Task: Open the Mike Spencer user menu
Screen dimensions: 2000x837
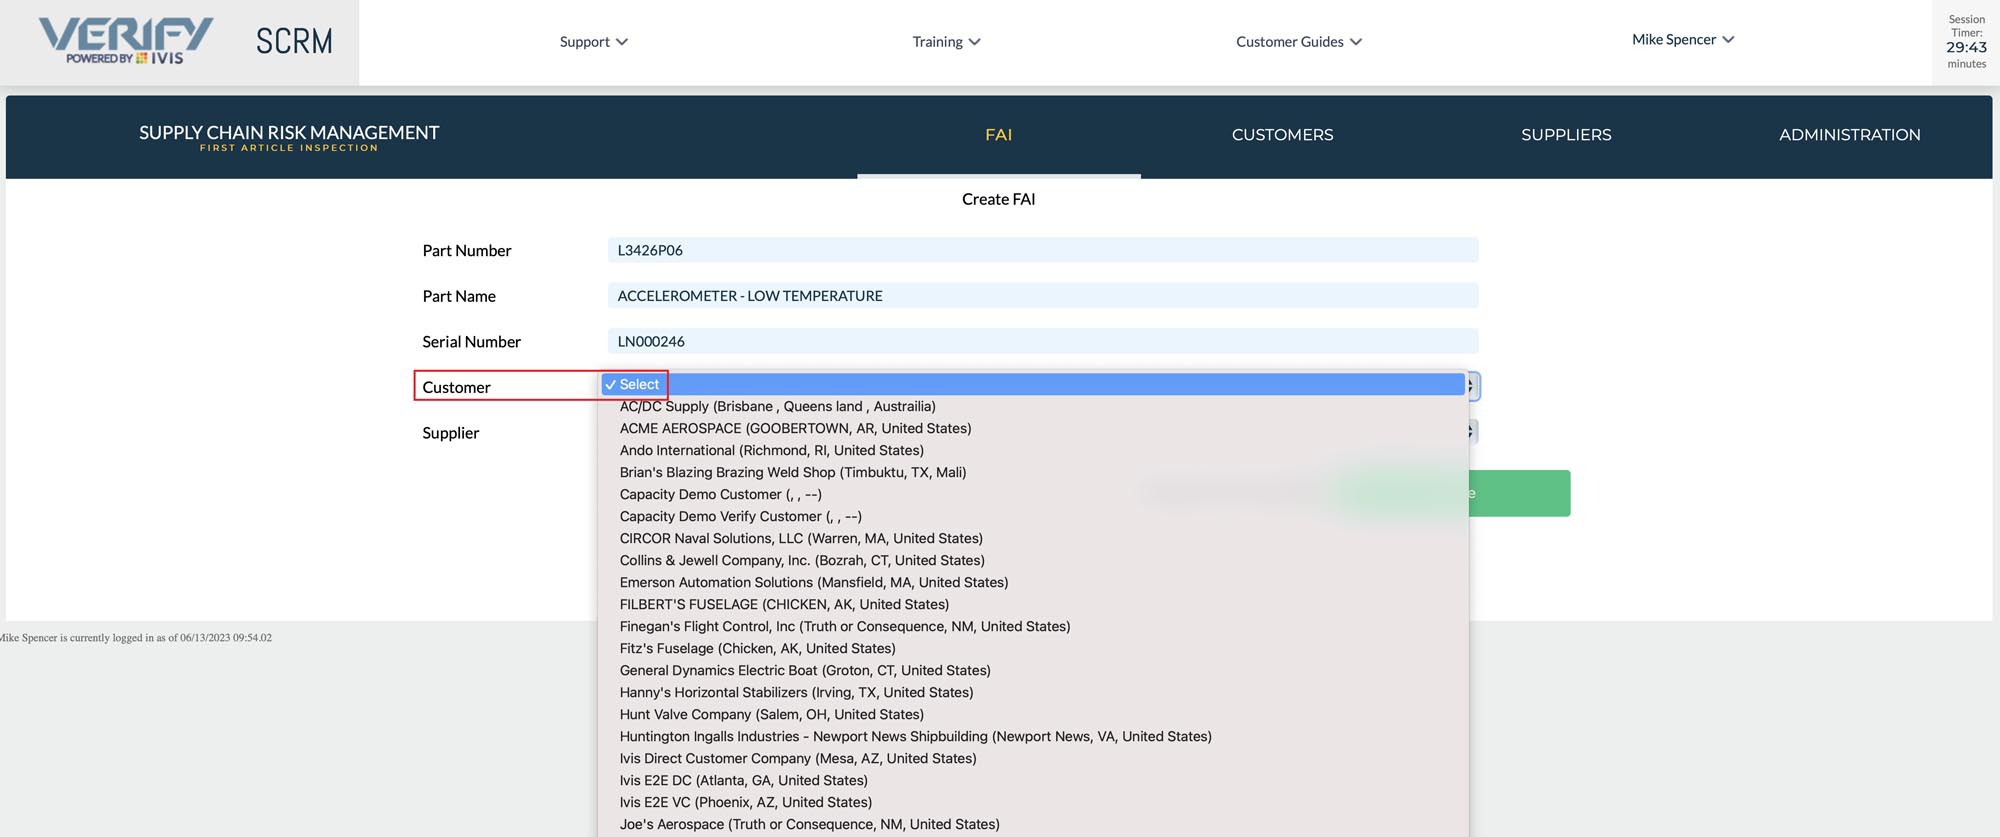Action: [1683, 40]
